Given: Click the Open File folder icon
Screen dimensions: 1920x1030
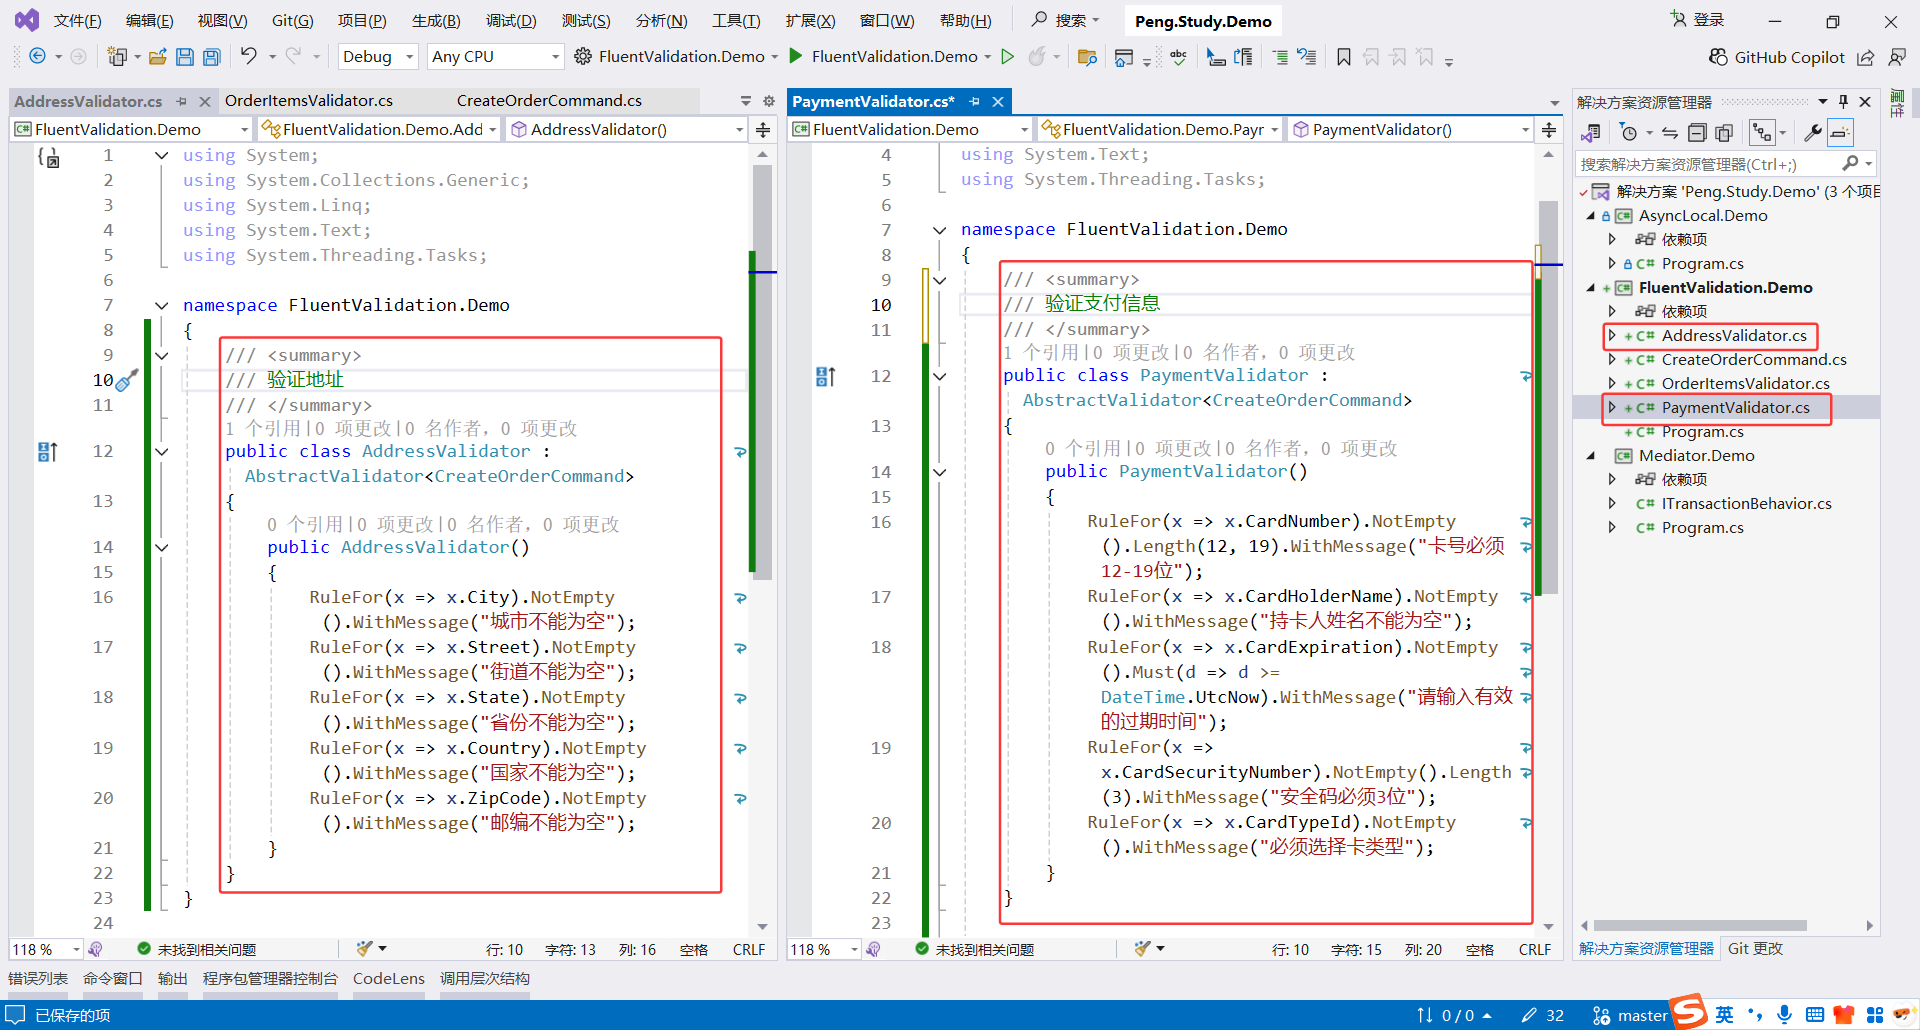Looking at the screenshot, I should 157,57.
